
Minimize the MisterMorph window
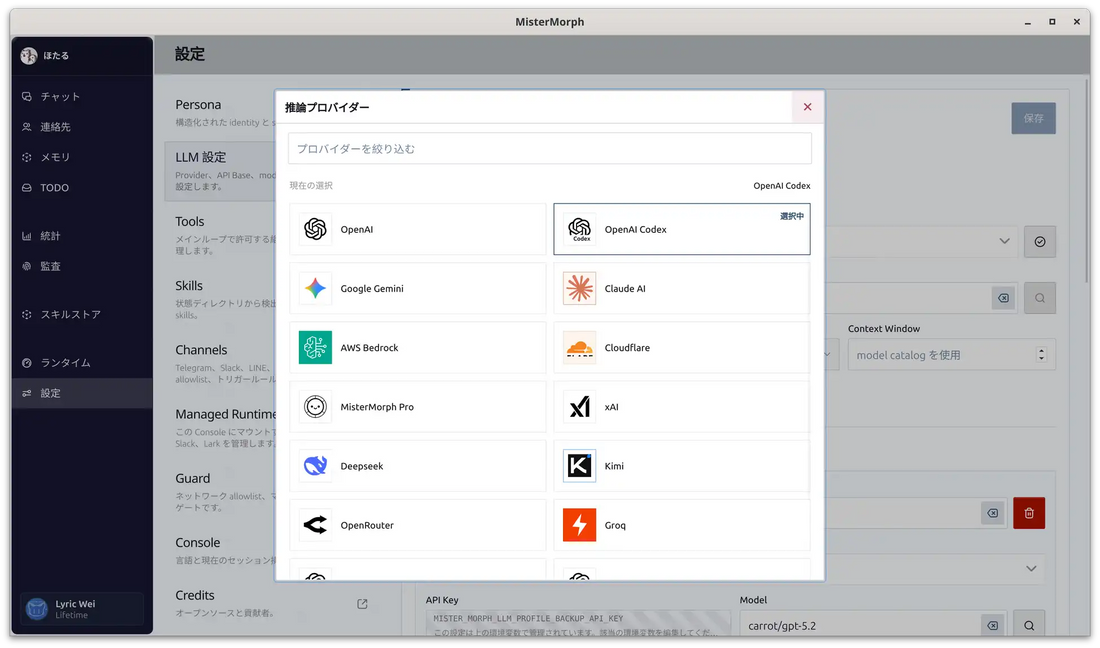1027,22
